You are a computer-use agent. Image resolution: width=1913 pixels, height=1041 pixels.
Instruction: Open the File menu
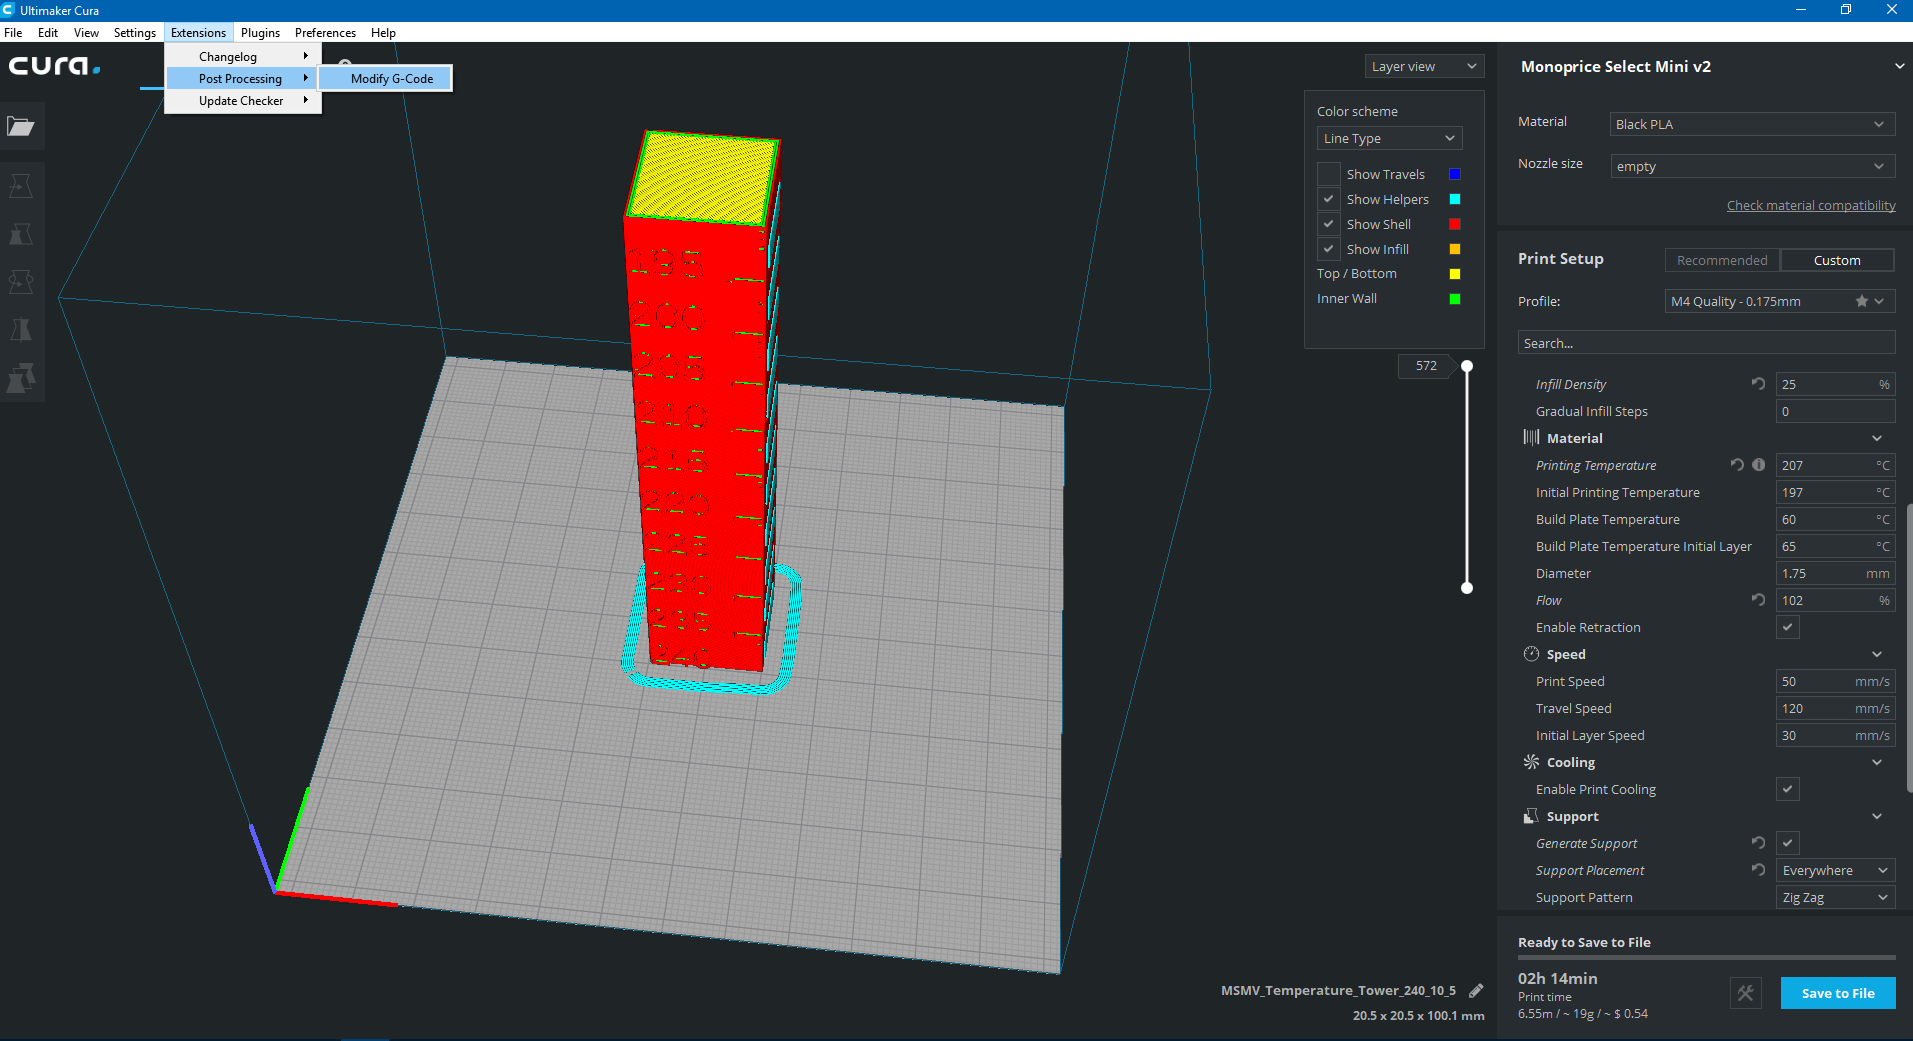pos(13,32)
